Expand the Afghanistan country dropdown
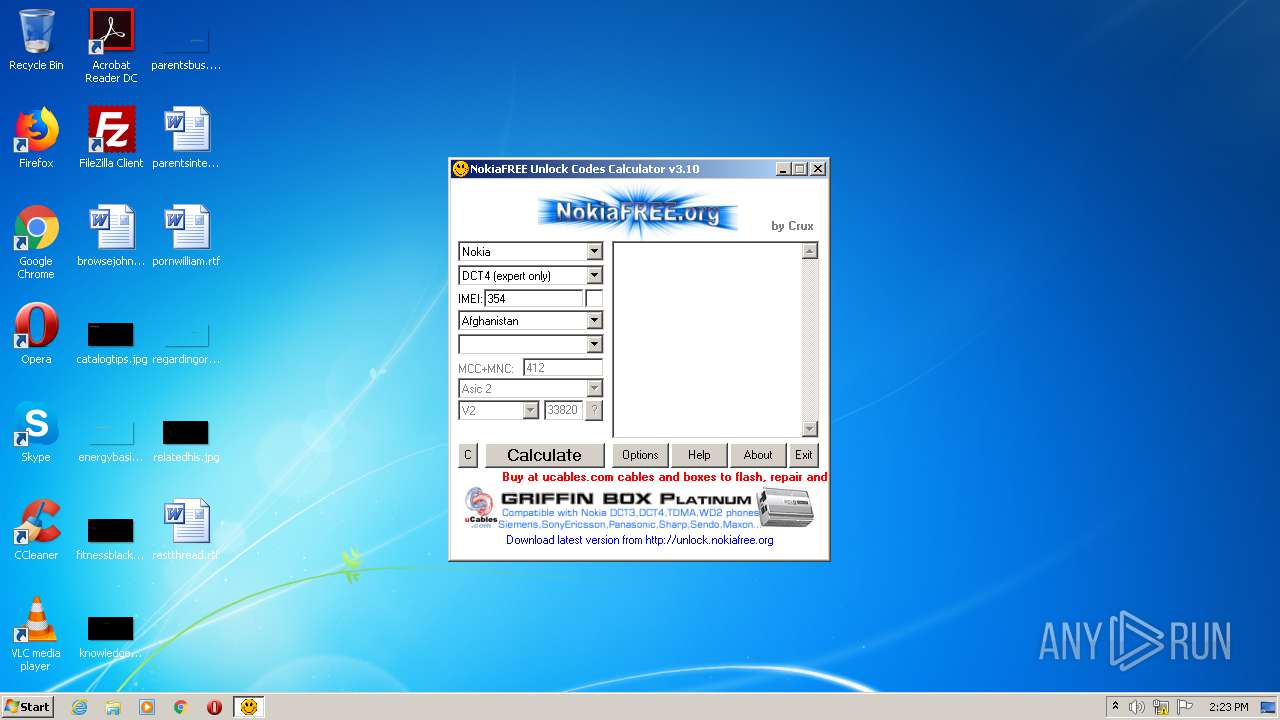The image size is (1280, 720). pyautogui.click(x=594, y=320)
